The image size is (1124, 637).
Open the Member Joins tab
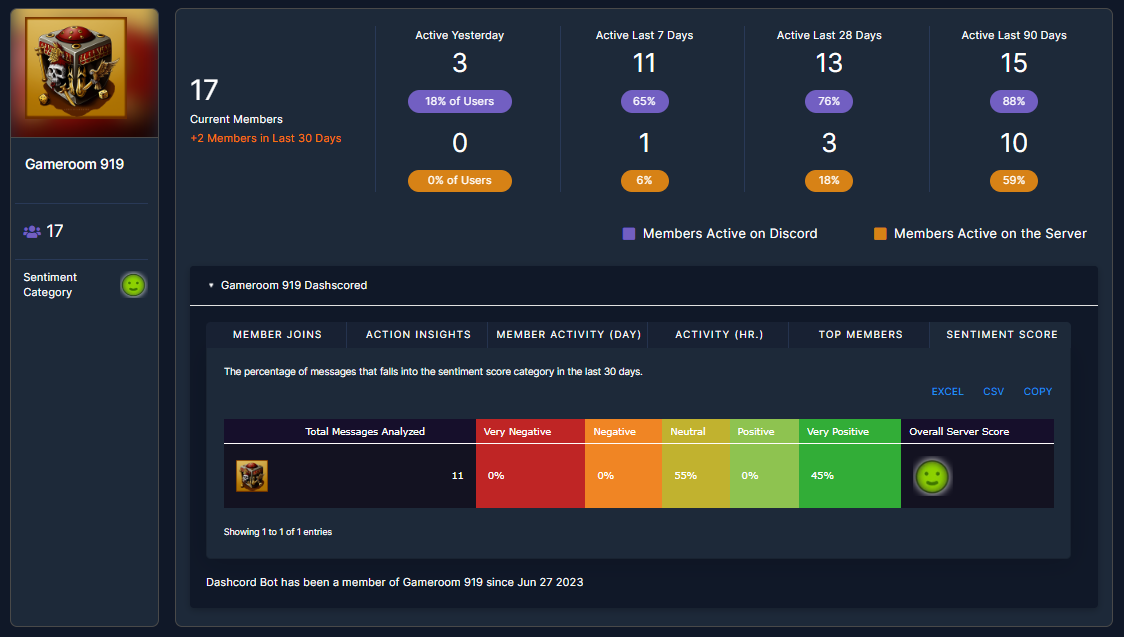coord(277,334)
